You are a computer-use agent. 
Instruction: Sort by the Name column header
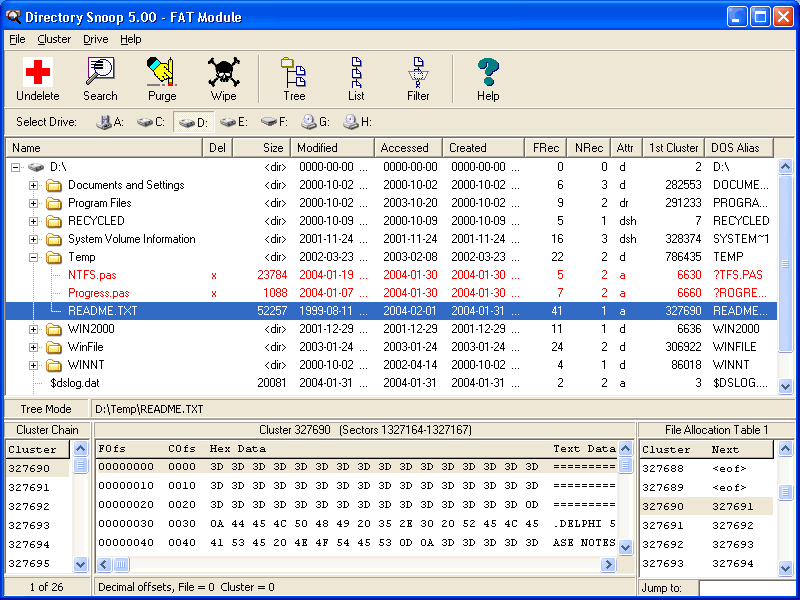[x=104, y=148]
